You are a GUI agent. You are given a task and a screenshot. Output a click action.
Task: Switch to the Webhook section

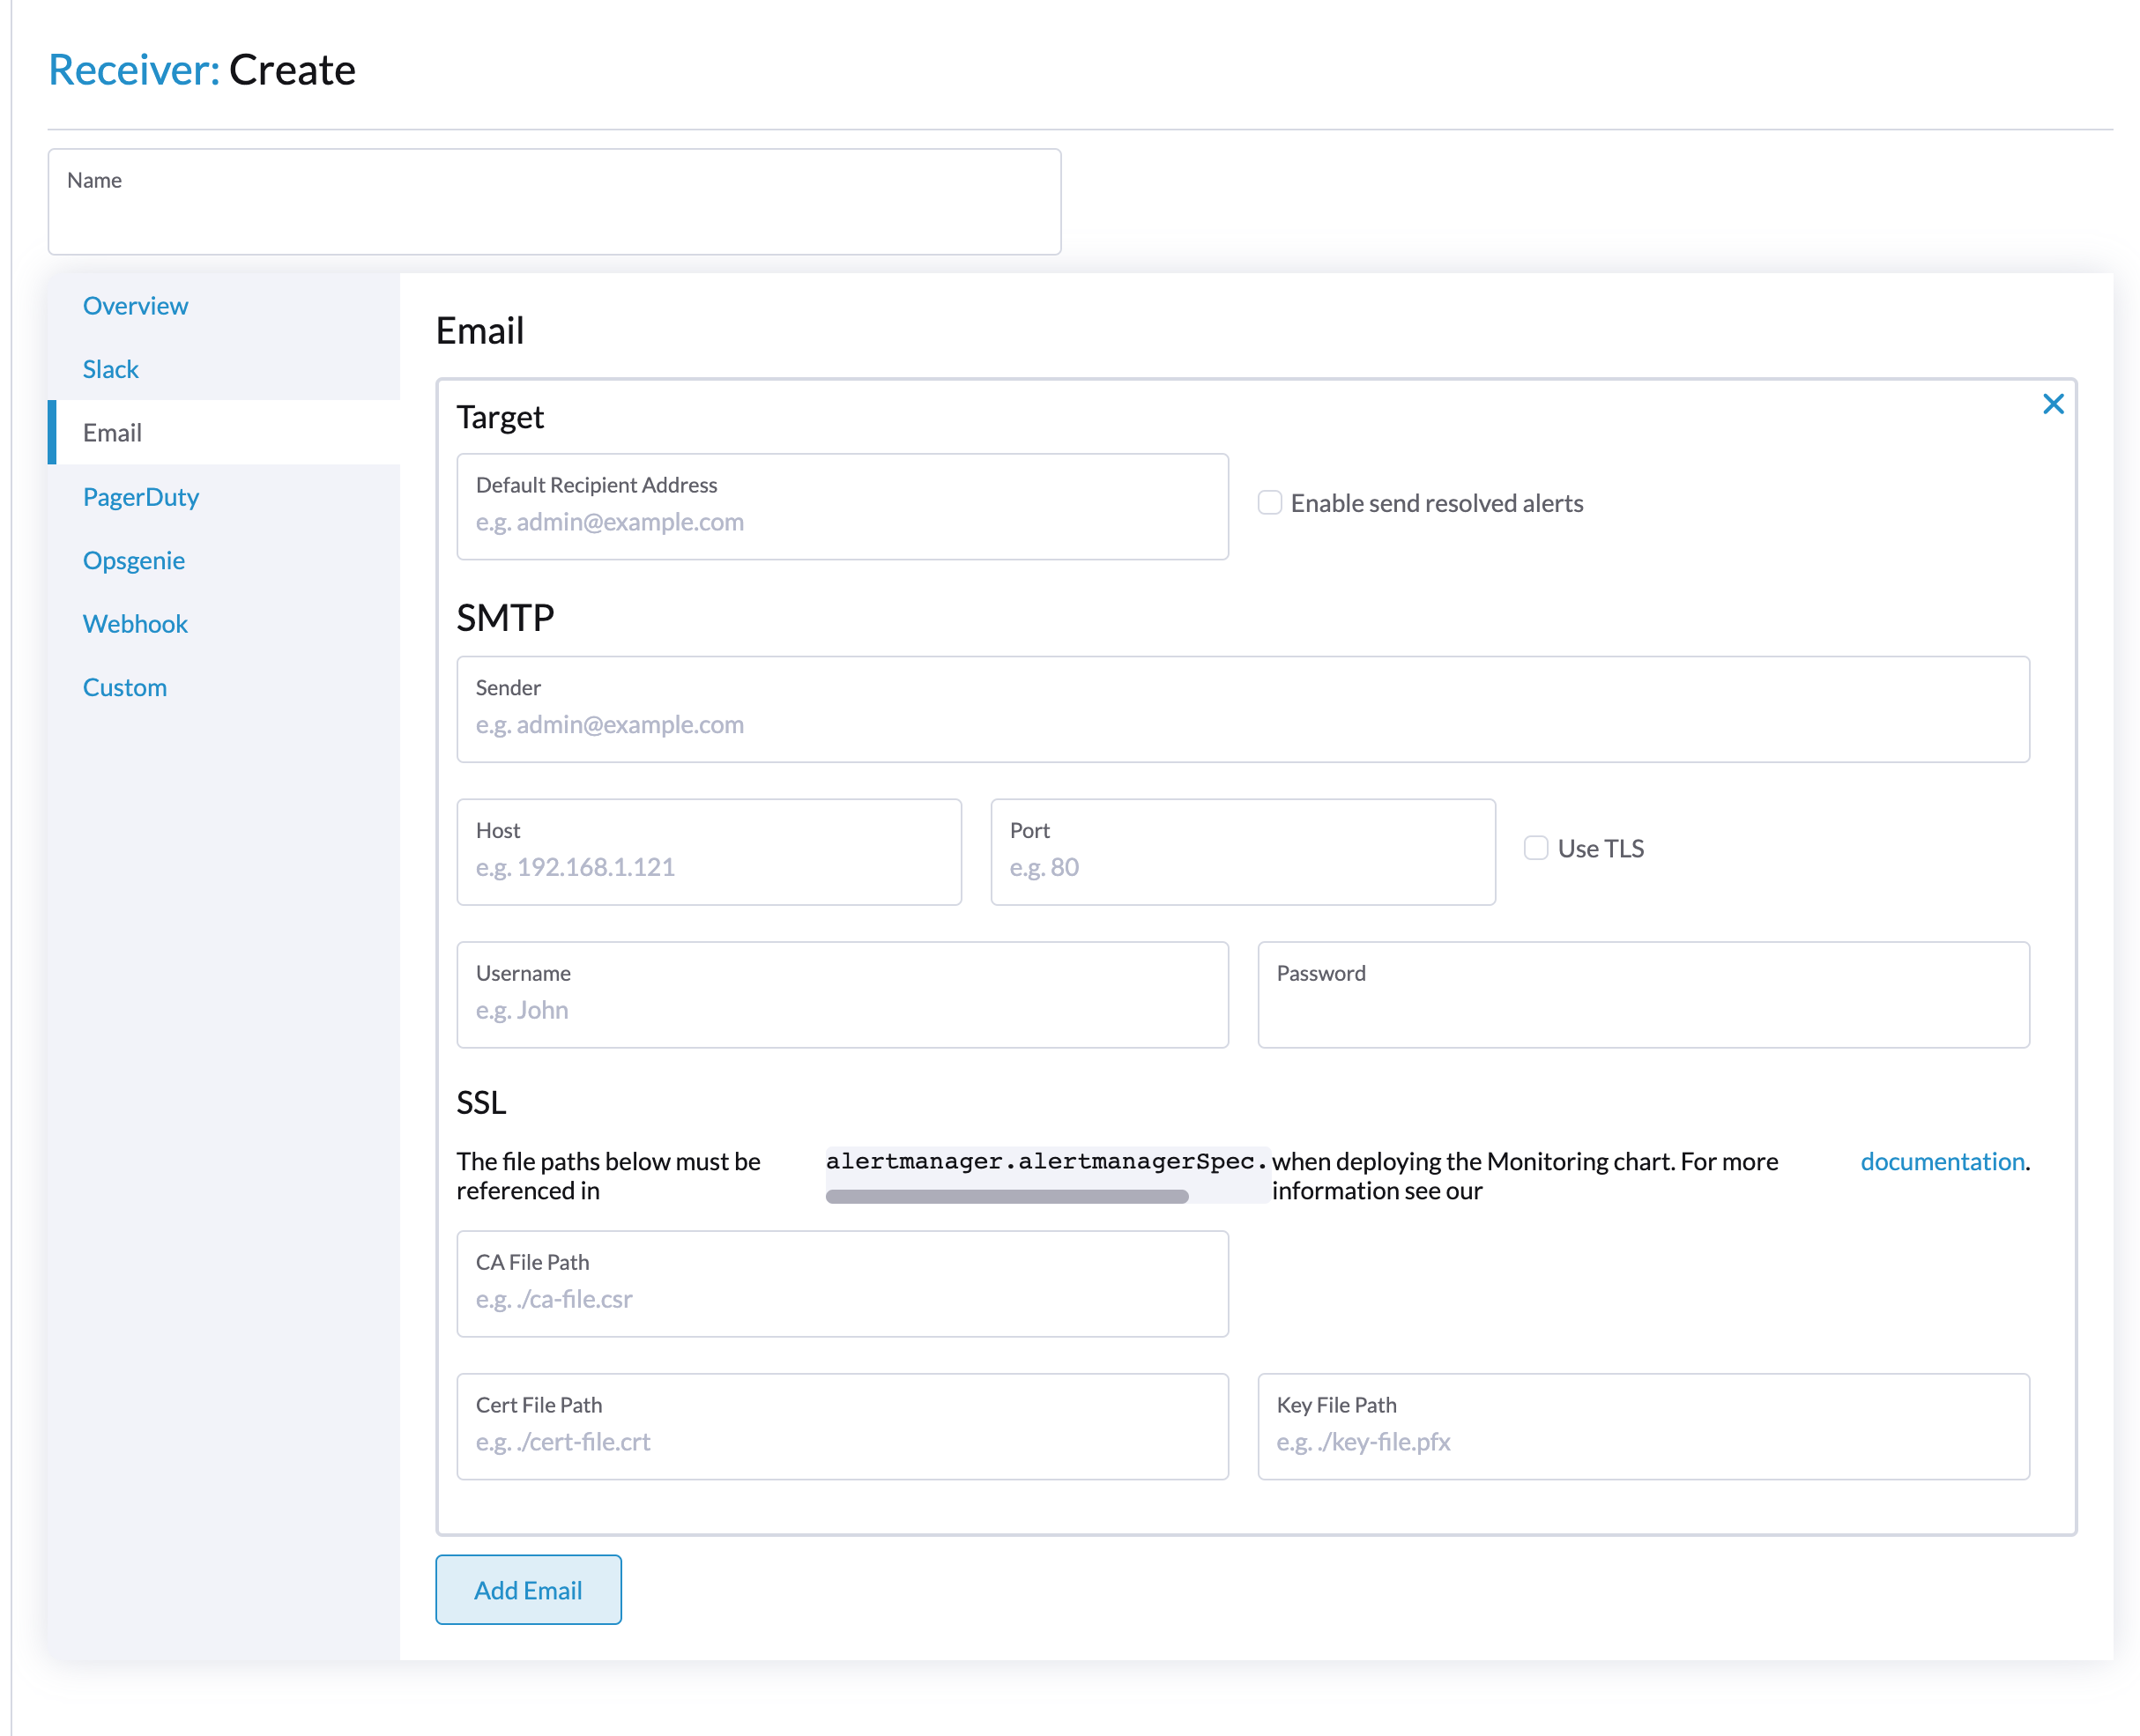[x=135, y=623]
